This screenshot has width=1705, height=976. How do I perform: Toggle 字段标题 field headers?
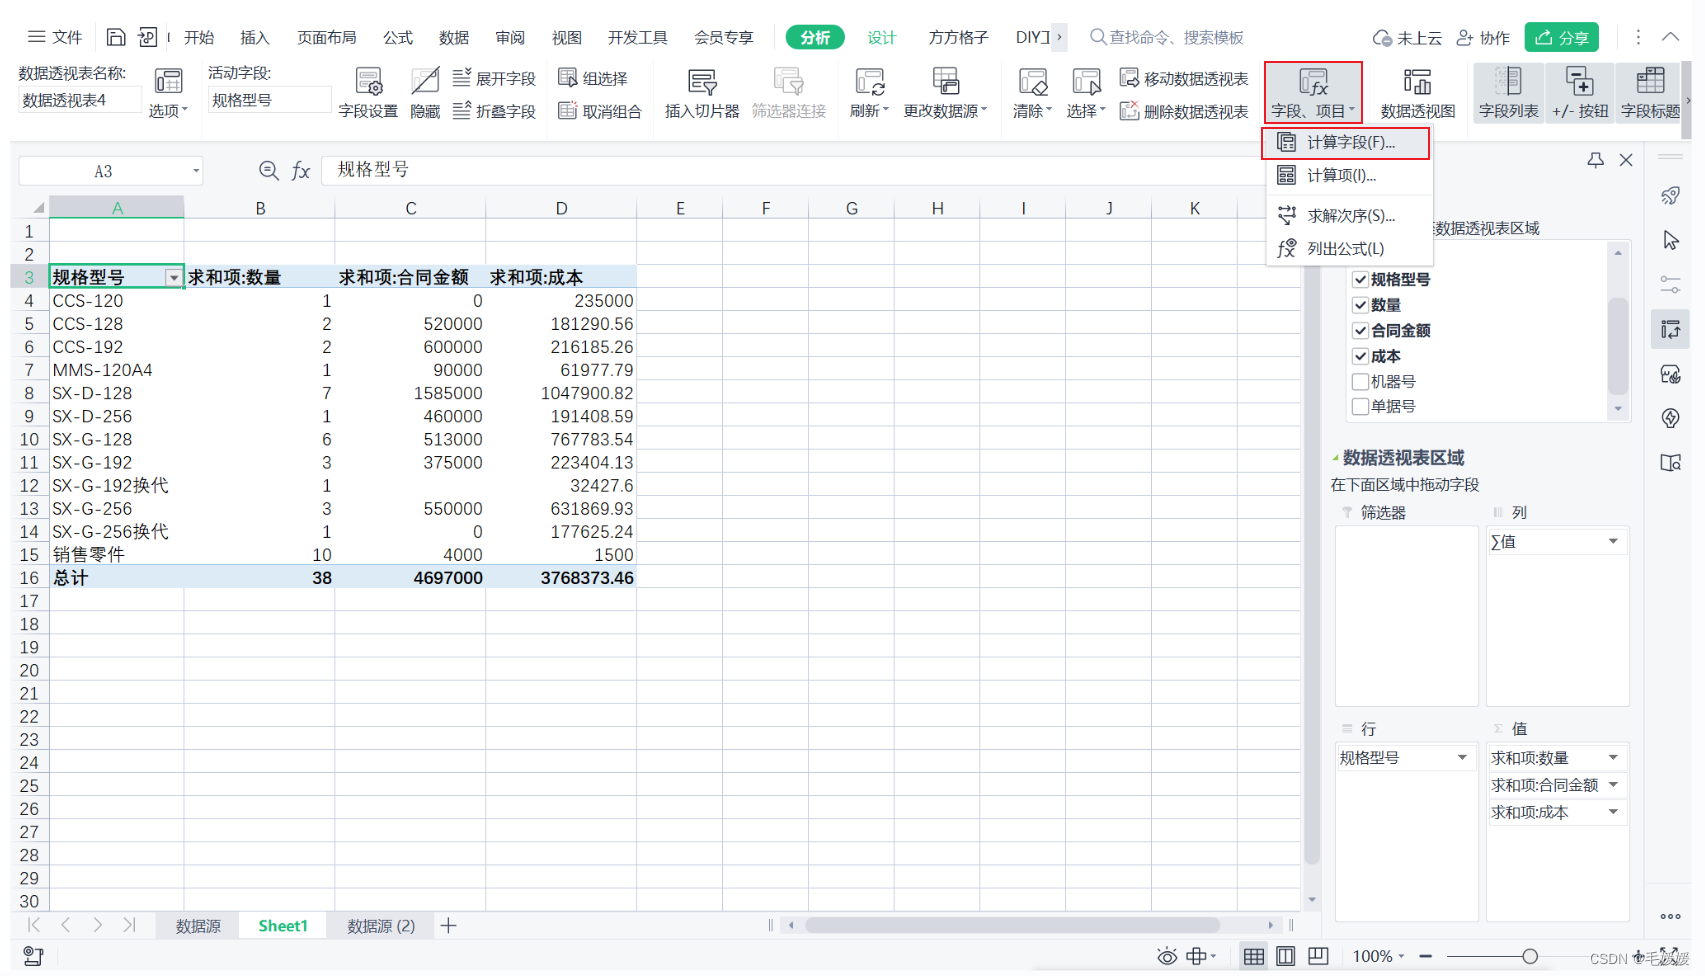[x=1650, y=93]
